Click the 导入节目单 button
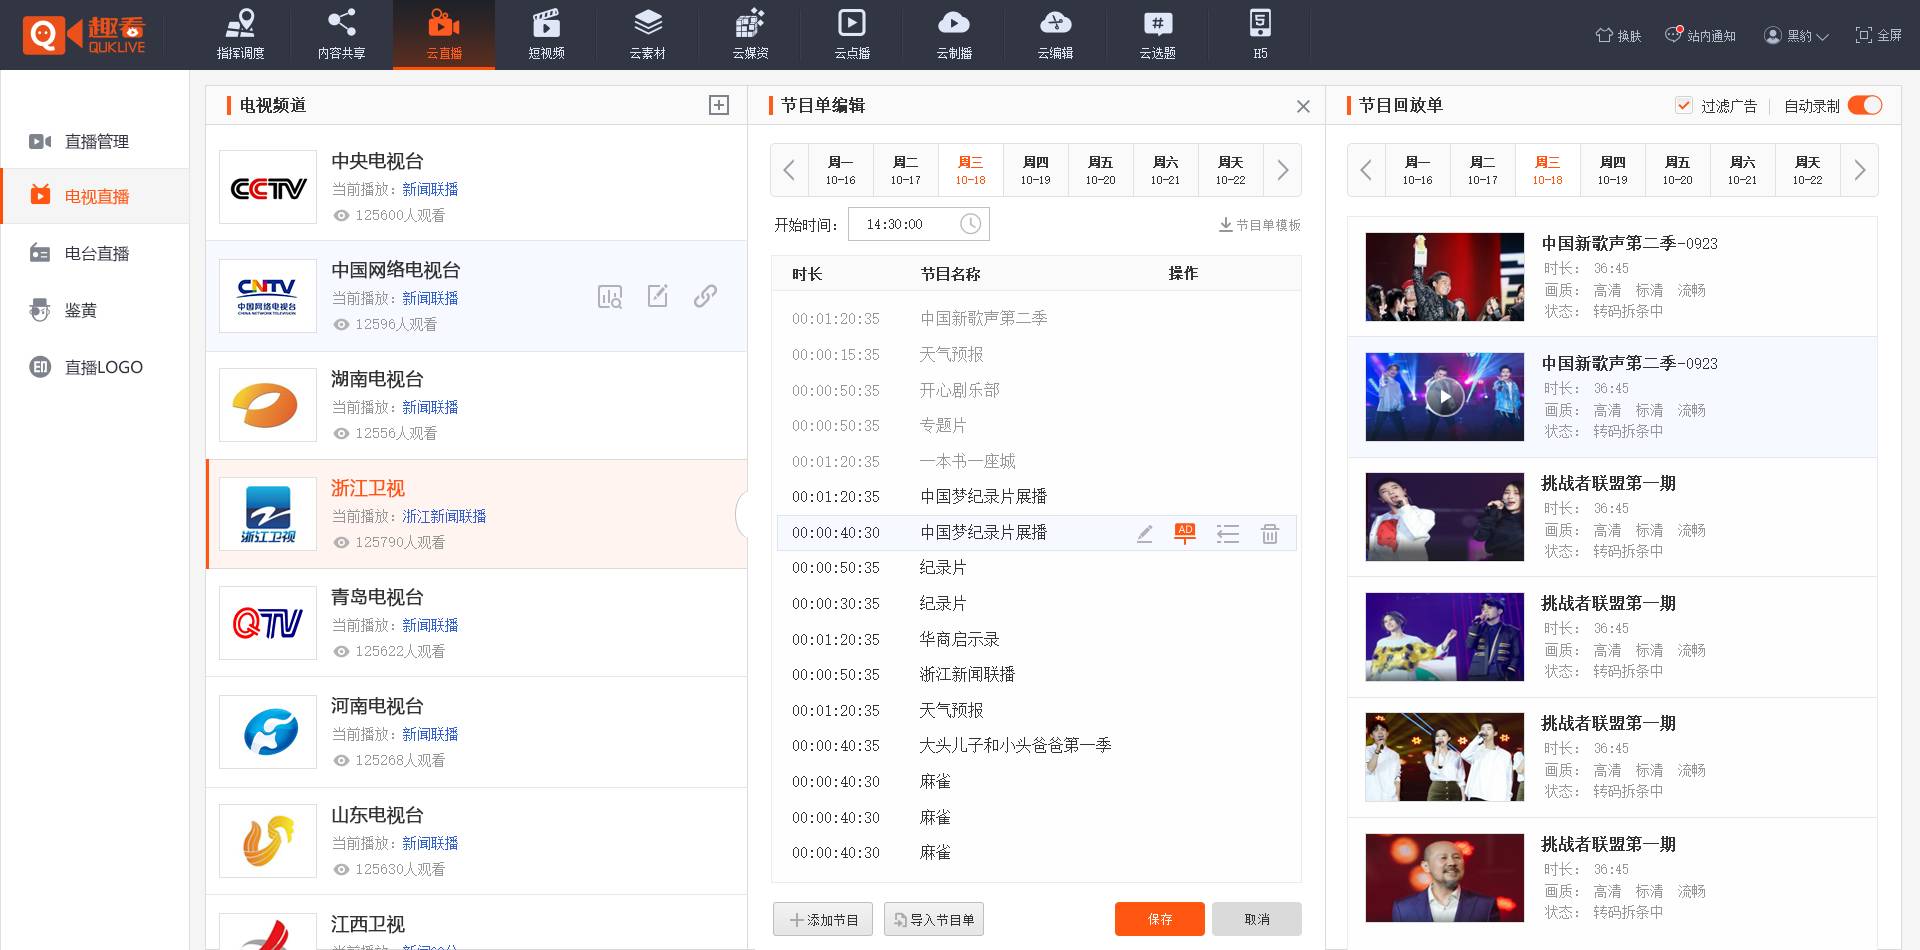This screenshot has height=950, width=1920. click(934, 919)
